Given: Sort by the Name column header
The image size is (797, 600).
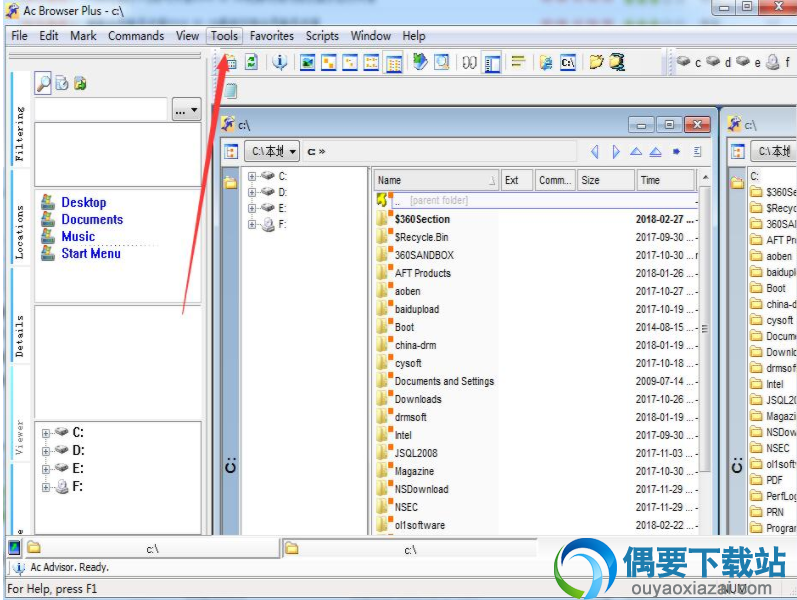Looking at the screenshot, I should tap(436, 180).
